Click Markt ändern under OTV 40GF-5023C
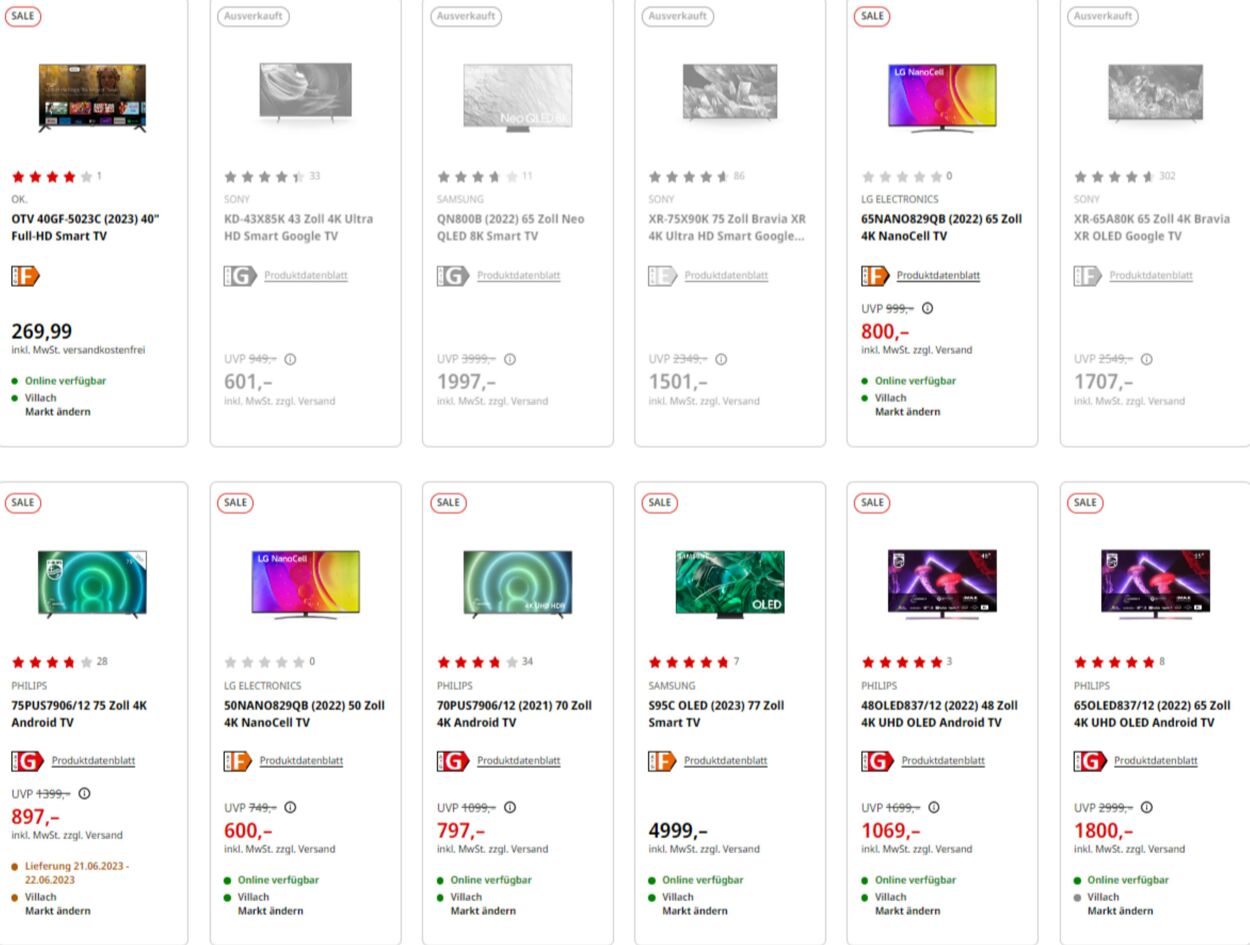 pyautogui.click(x=57, y=412)
